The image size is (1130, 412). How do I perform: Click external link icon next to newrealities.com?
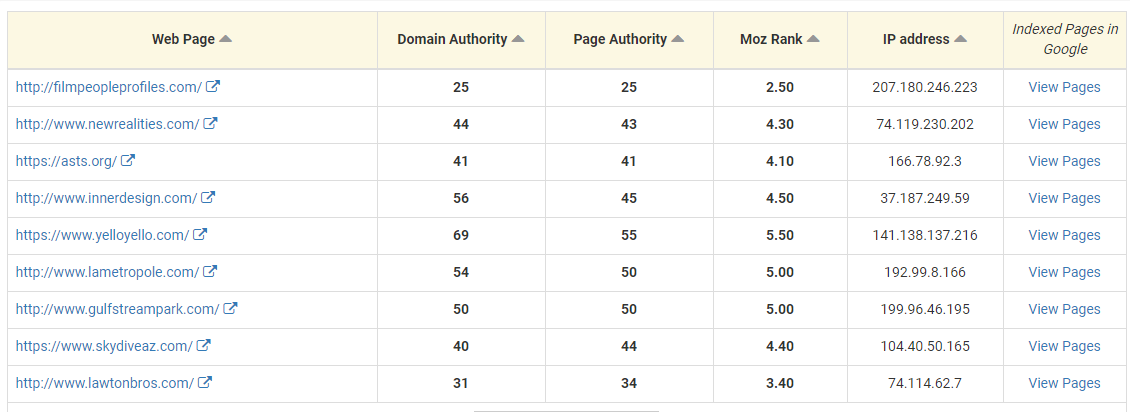point(210,124)
